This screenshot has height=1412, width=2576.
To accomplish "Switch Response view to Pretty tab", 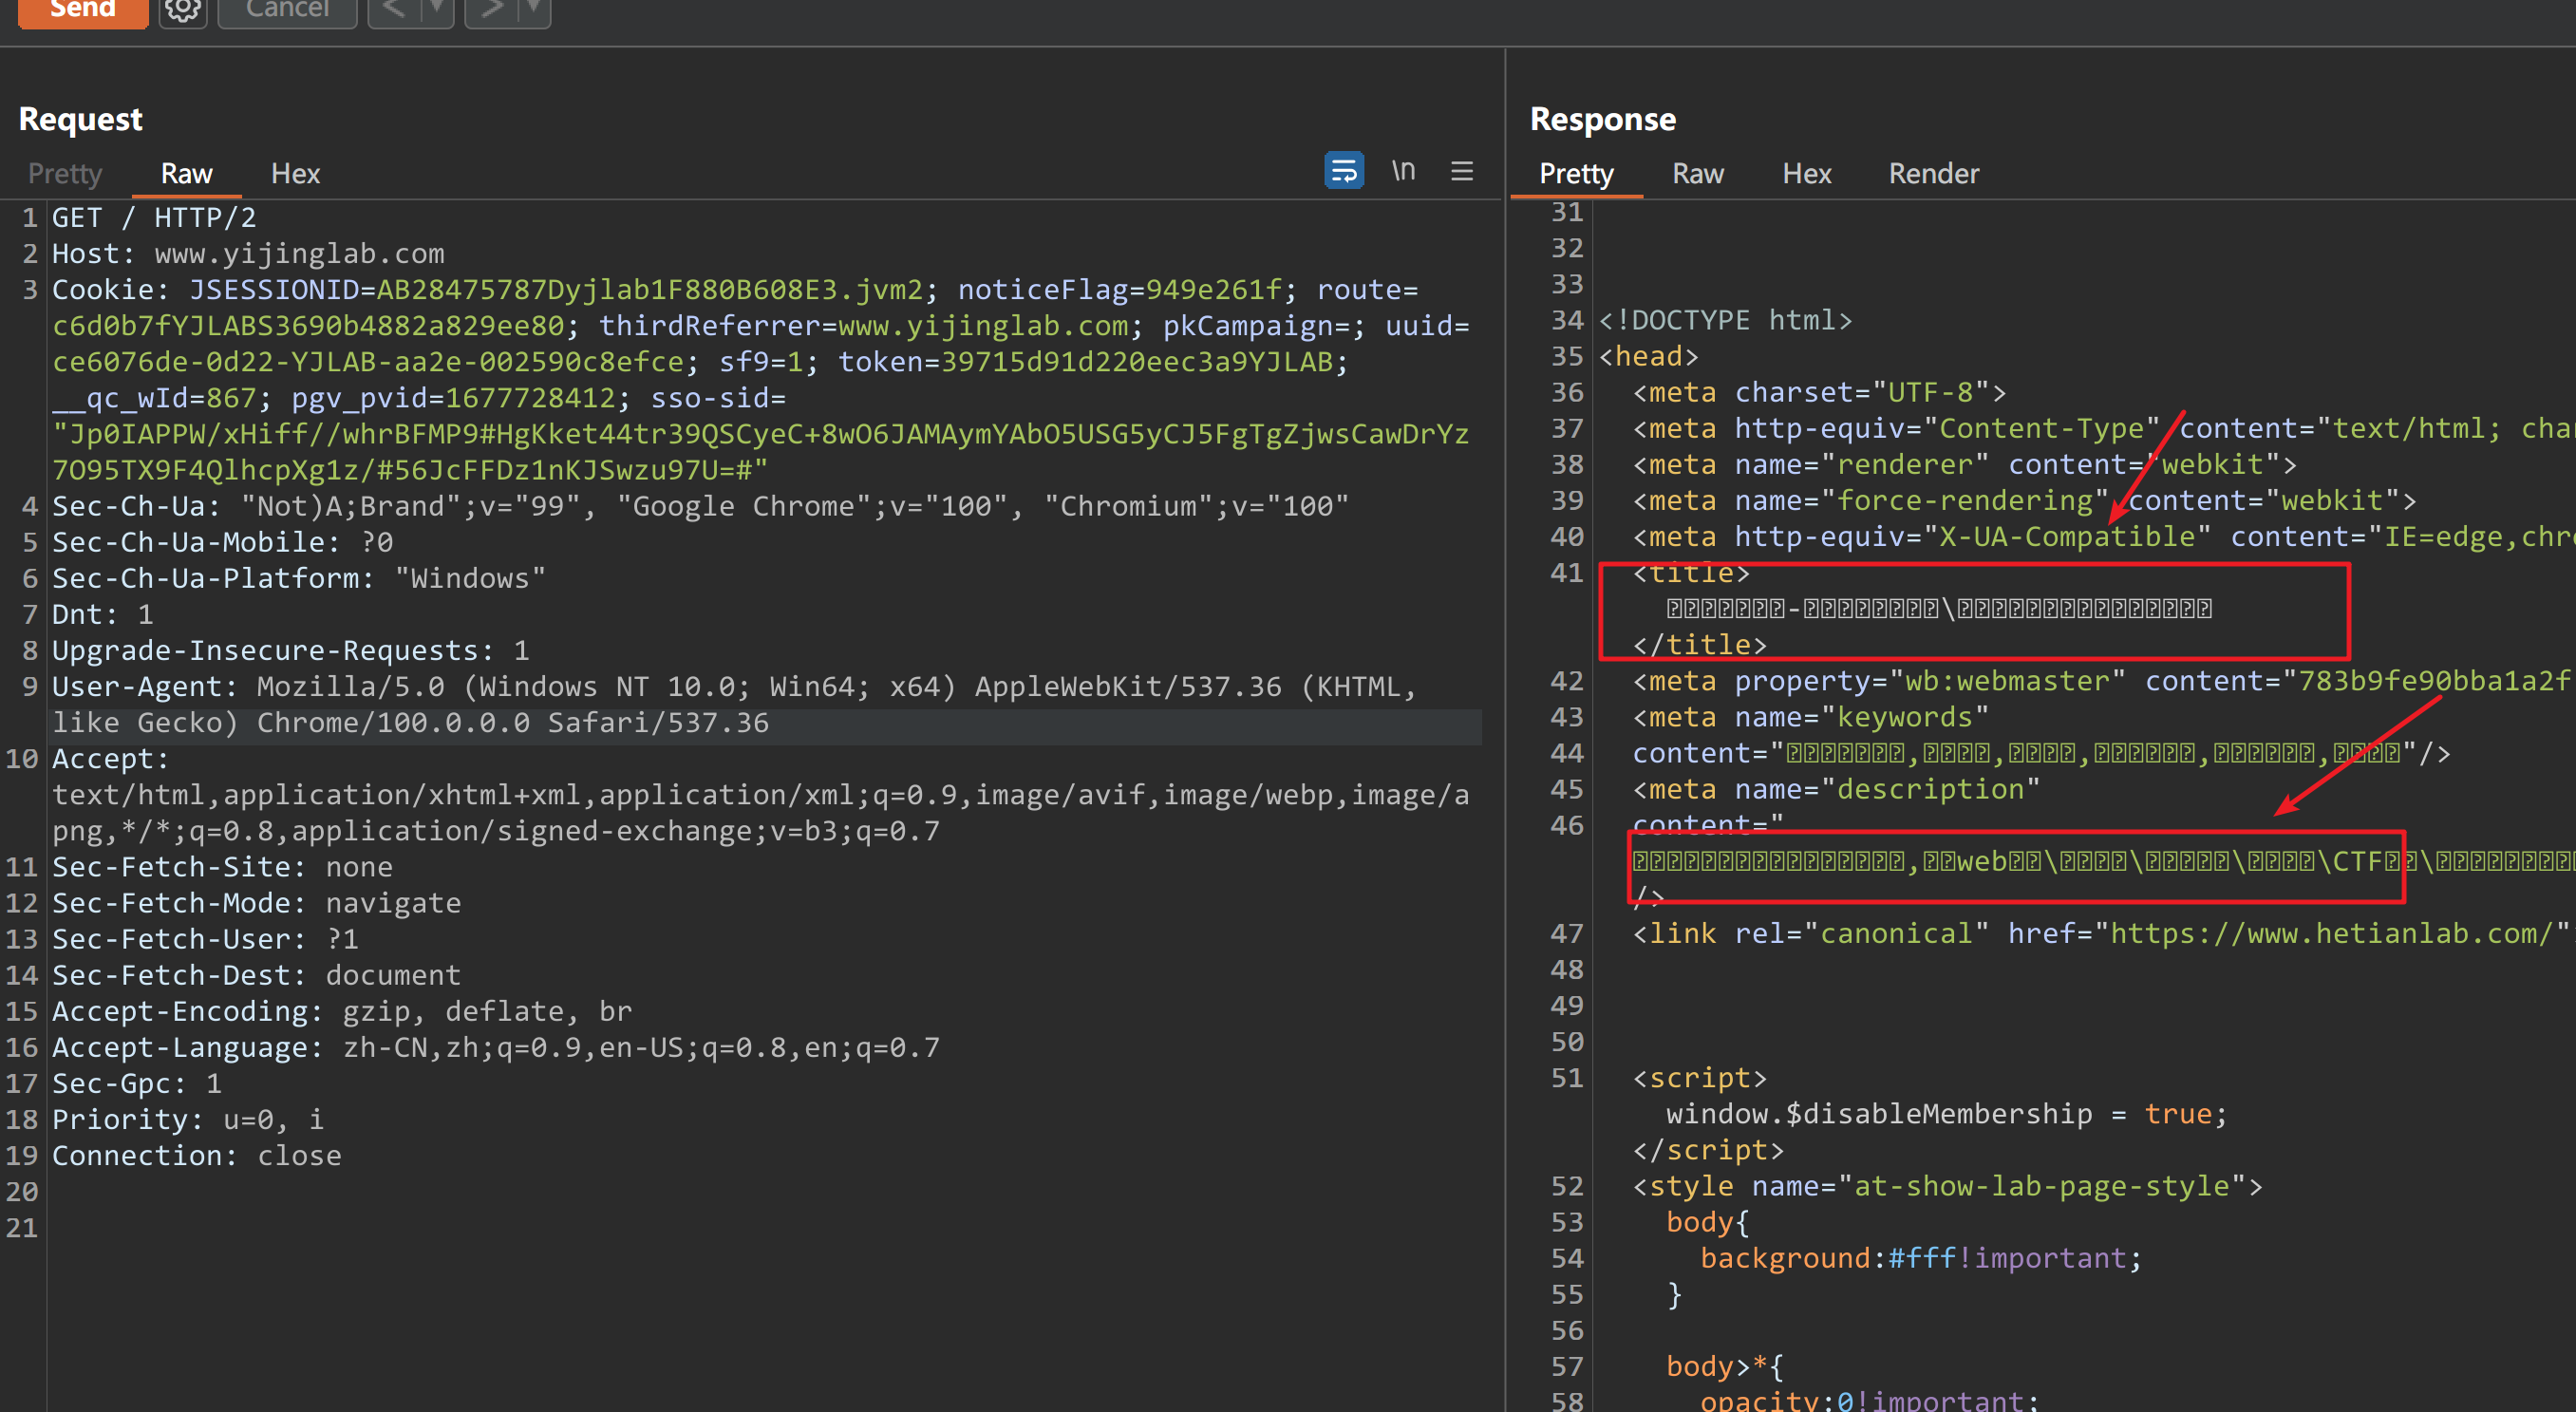I will (1576, 173).
